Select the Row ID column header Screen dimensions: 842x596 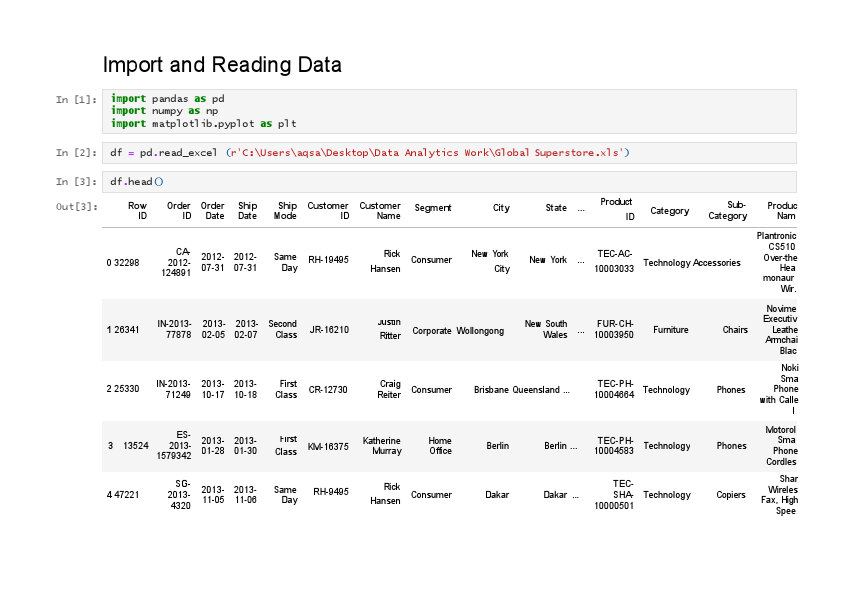[137, 210]
